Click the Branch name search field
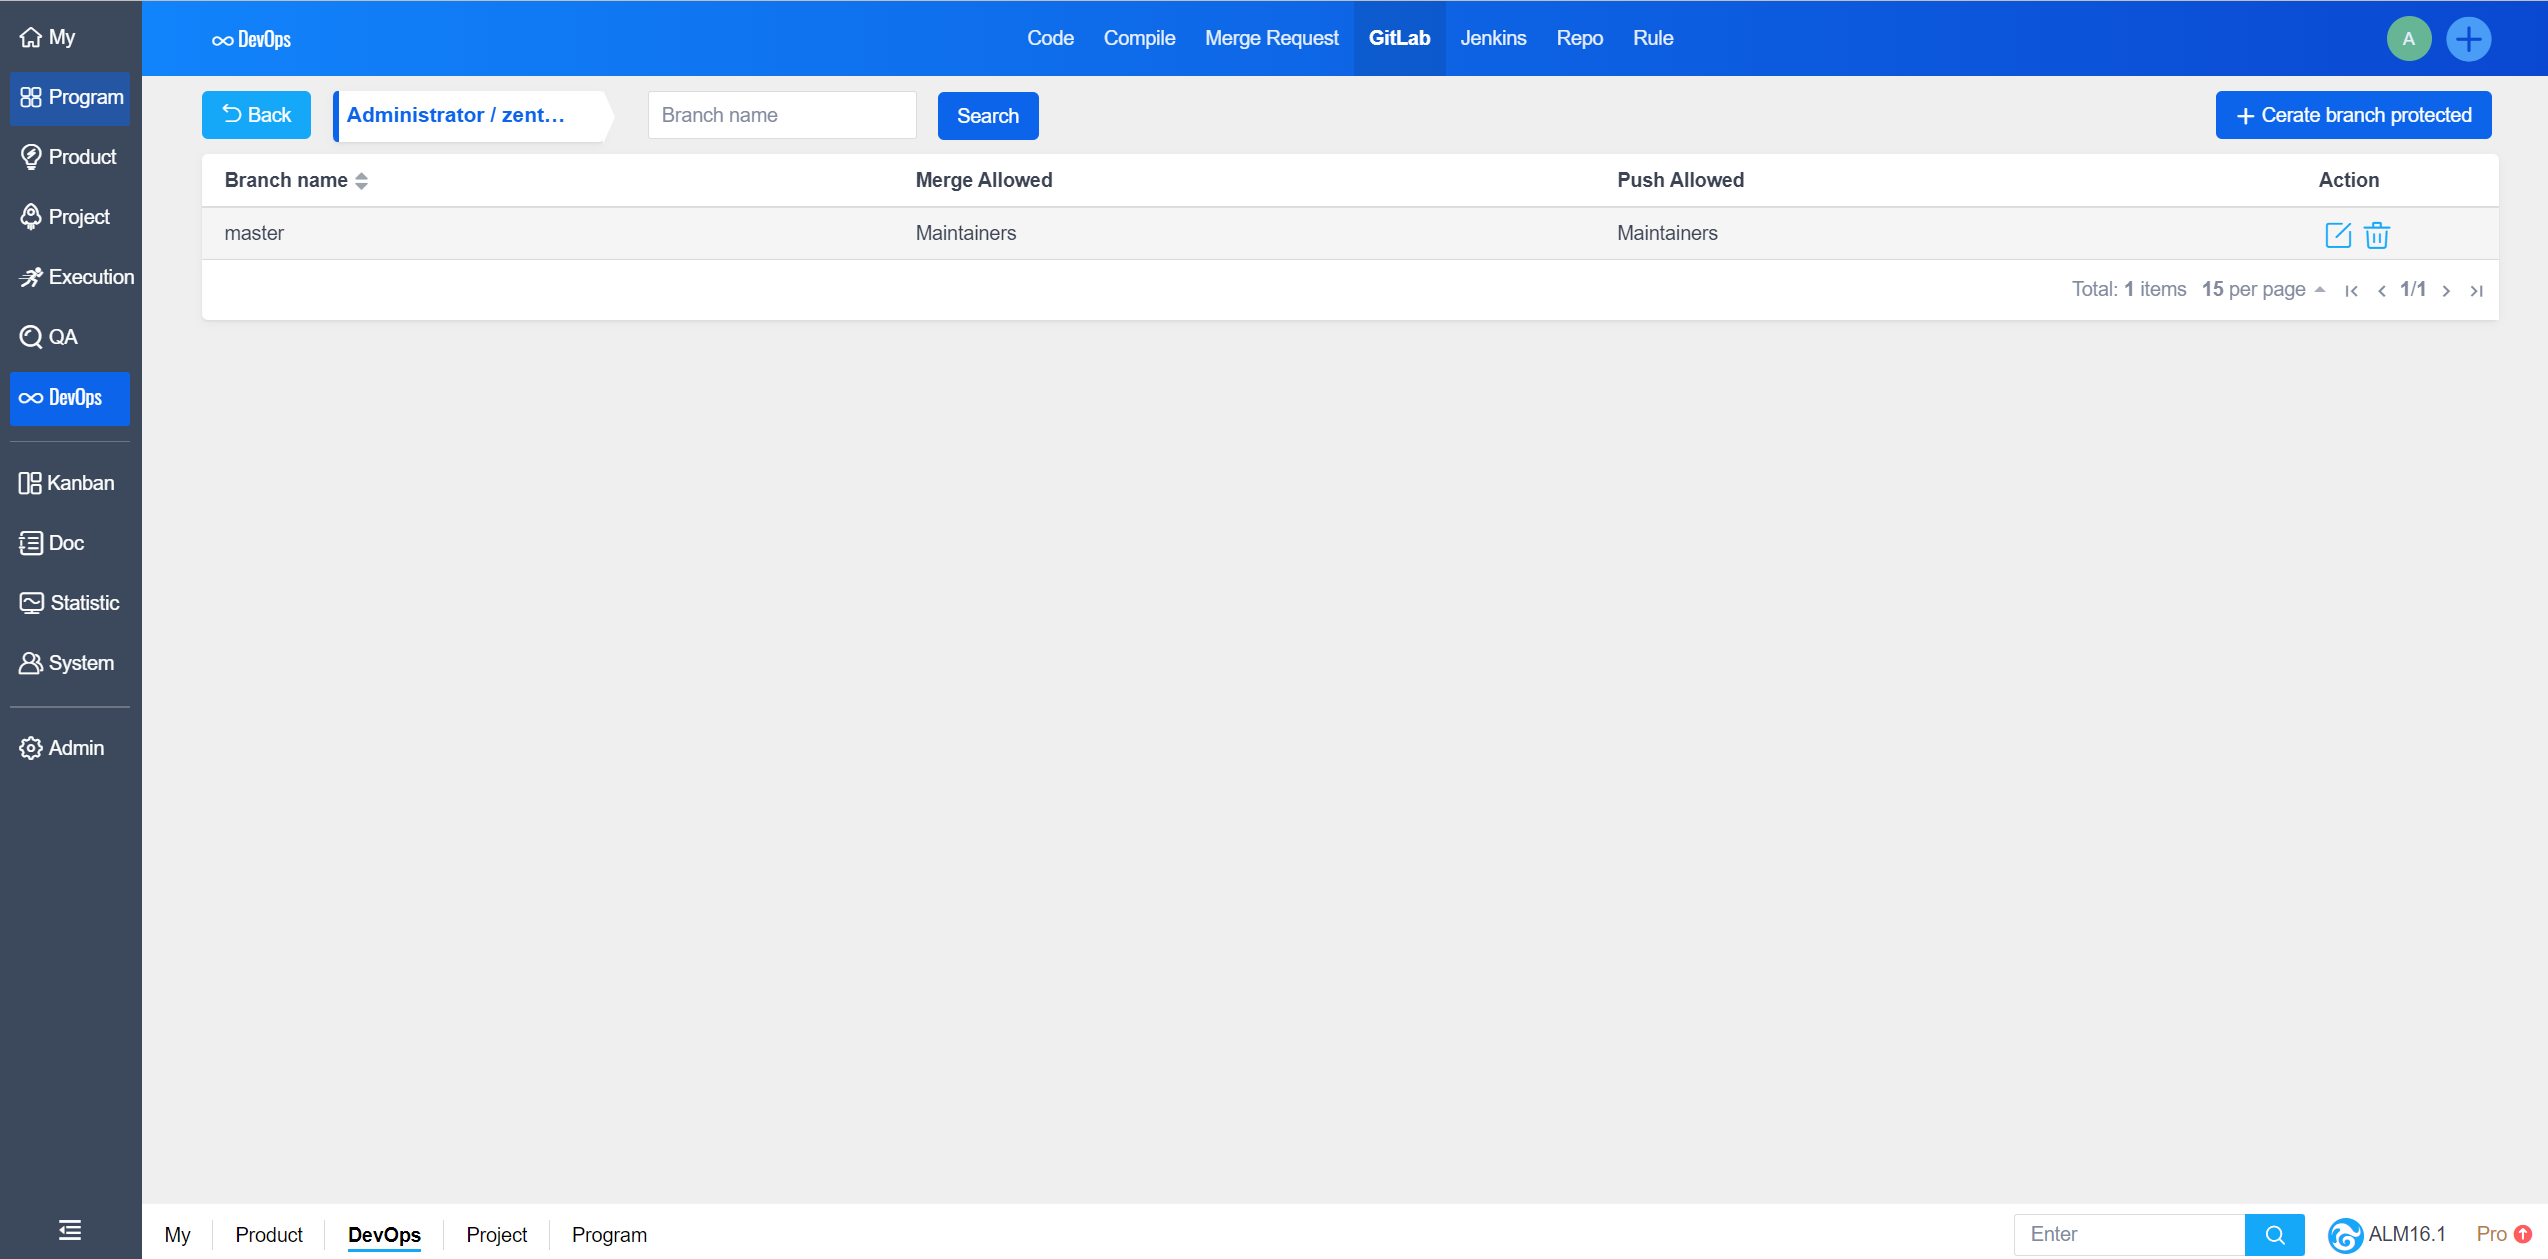 781,116
